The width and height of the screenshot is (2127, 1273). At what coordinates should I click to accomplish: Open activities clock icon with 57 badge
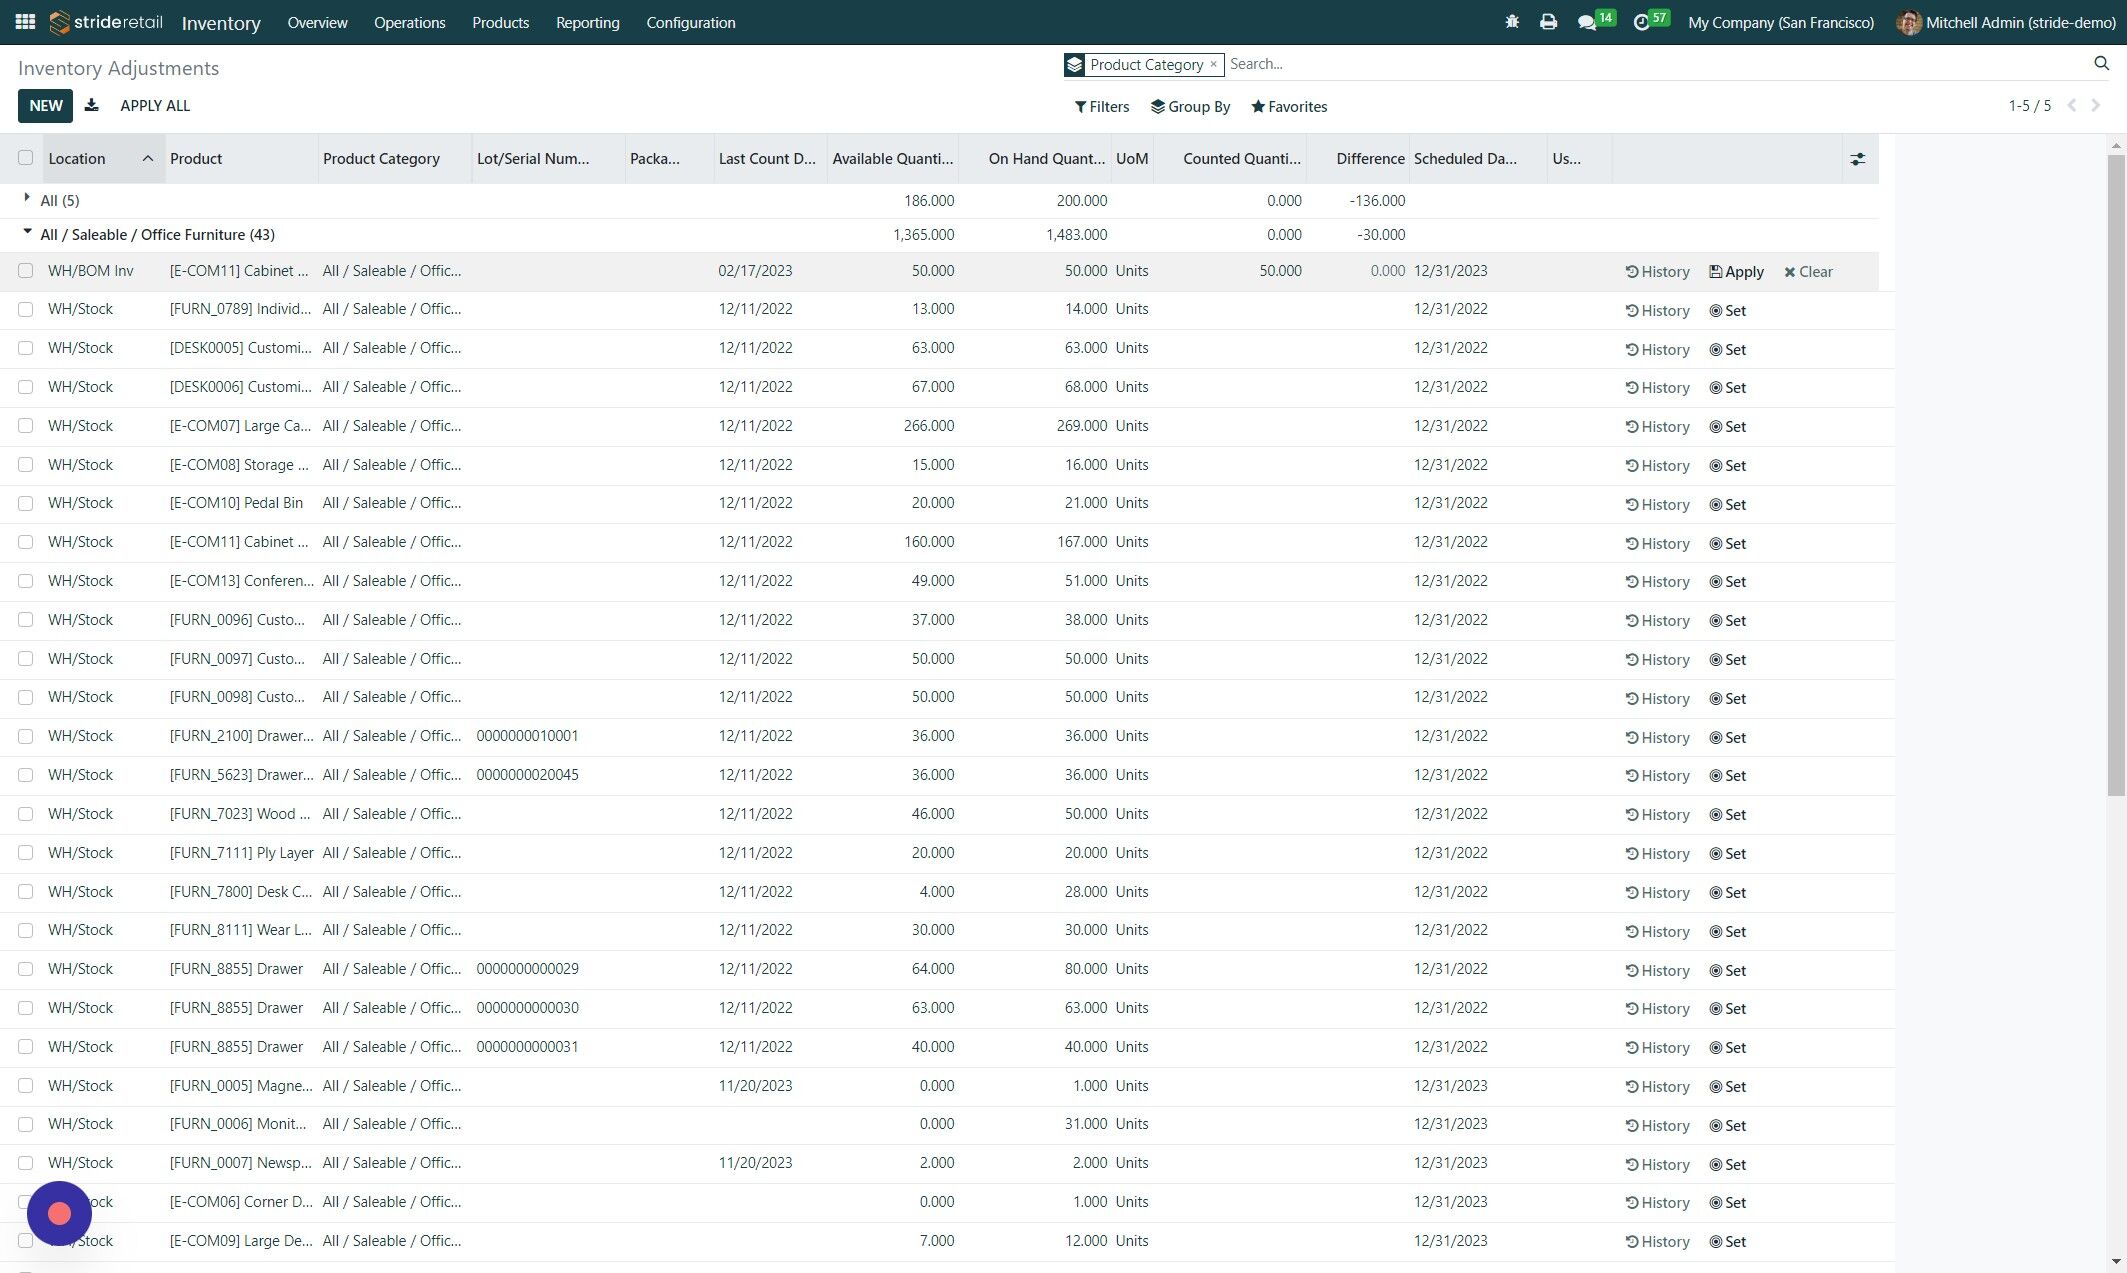click(x=1641, y=22)
